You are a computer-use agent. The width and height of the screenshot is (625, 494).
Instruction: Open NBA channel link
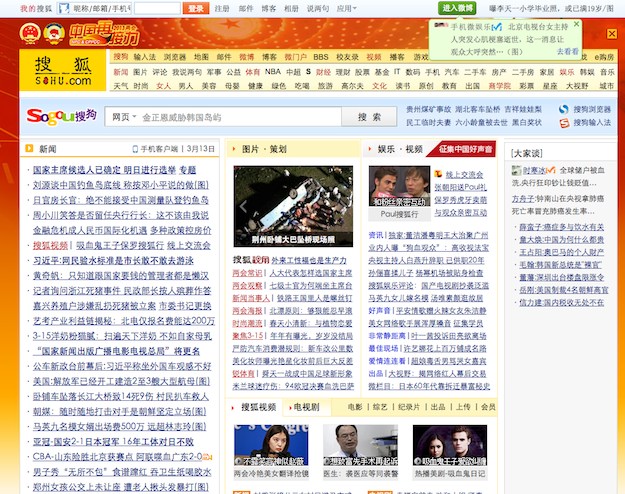point(273,72)
